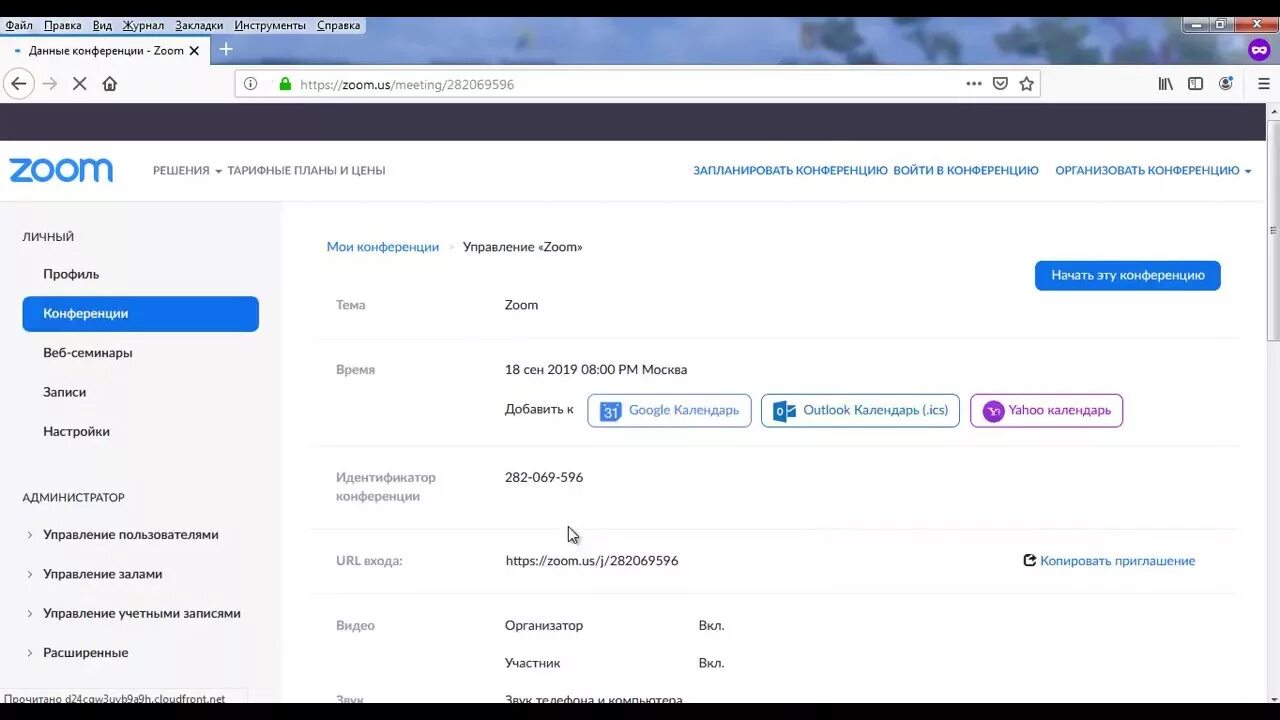Click the browser forward arrow button
1280x720 pixels.
(x=50, y=84)
